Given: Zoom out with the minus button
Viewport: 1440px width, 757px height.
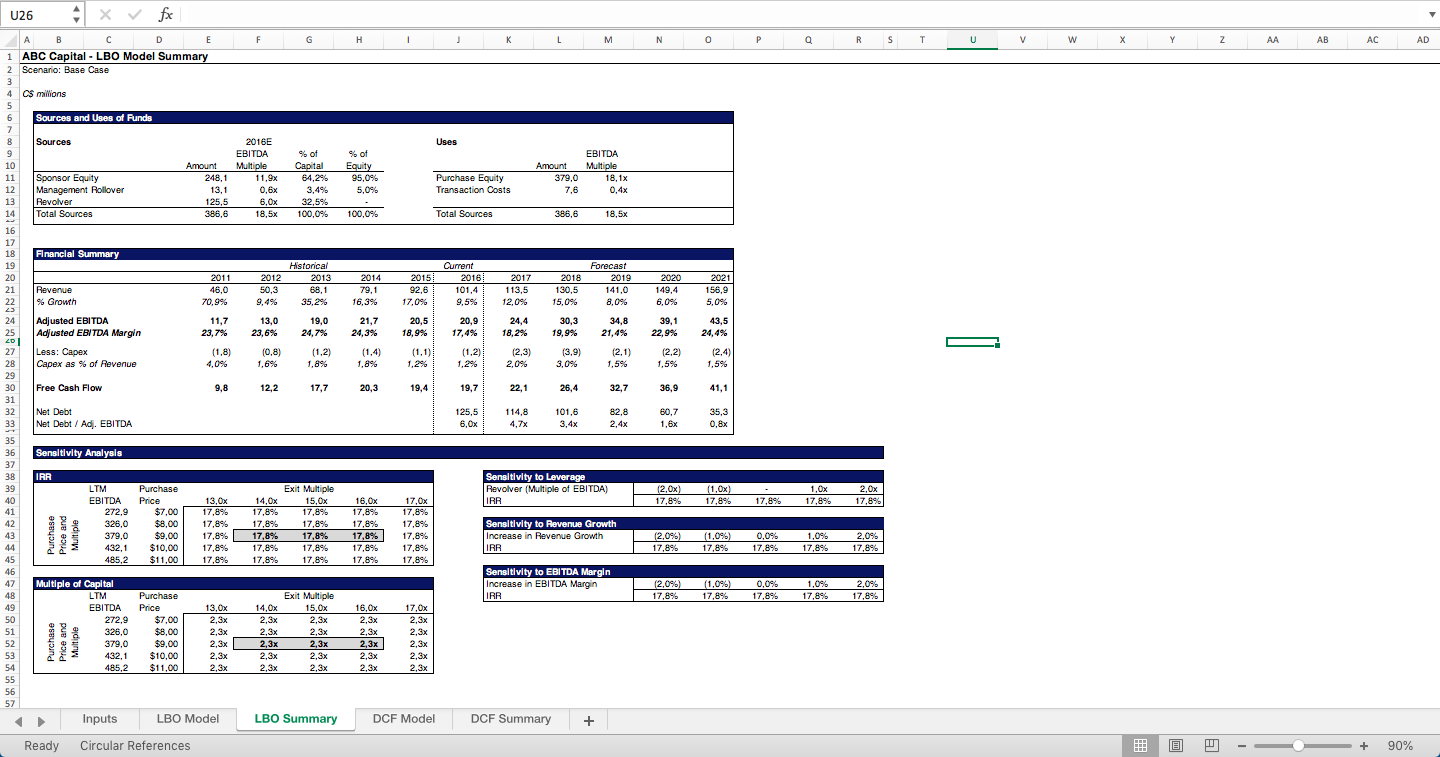Looking at the screenshot, I should (1241, 746).
